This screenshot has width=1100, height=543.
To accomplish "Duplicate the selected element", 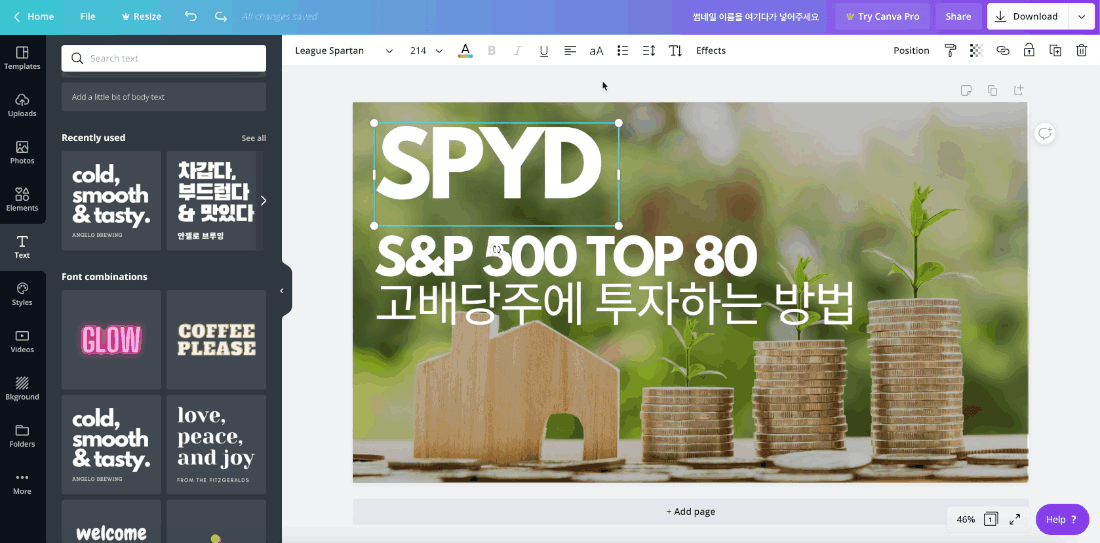I will click(x=1055, y=51).
